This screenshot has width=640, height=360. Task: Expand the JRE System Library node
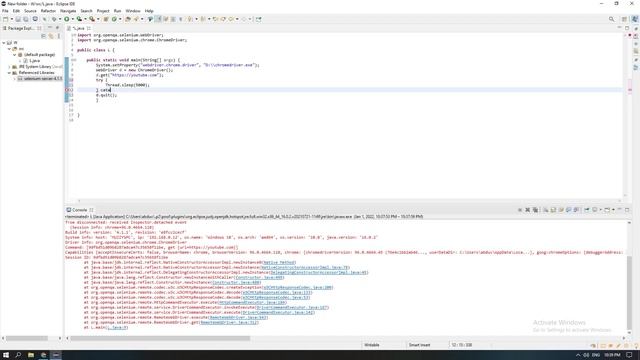pos(9,67)
